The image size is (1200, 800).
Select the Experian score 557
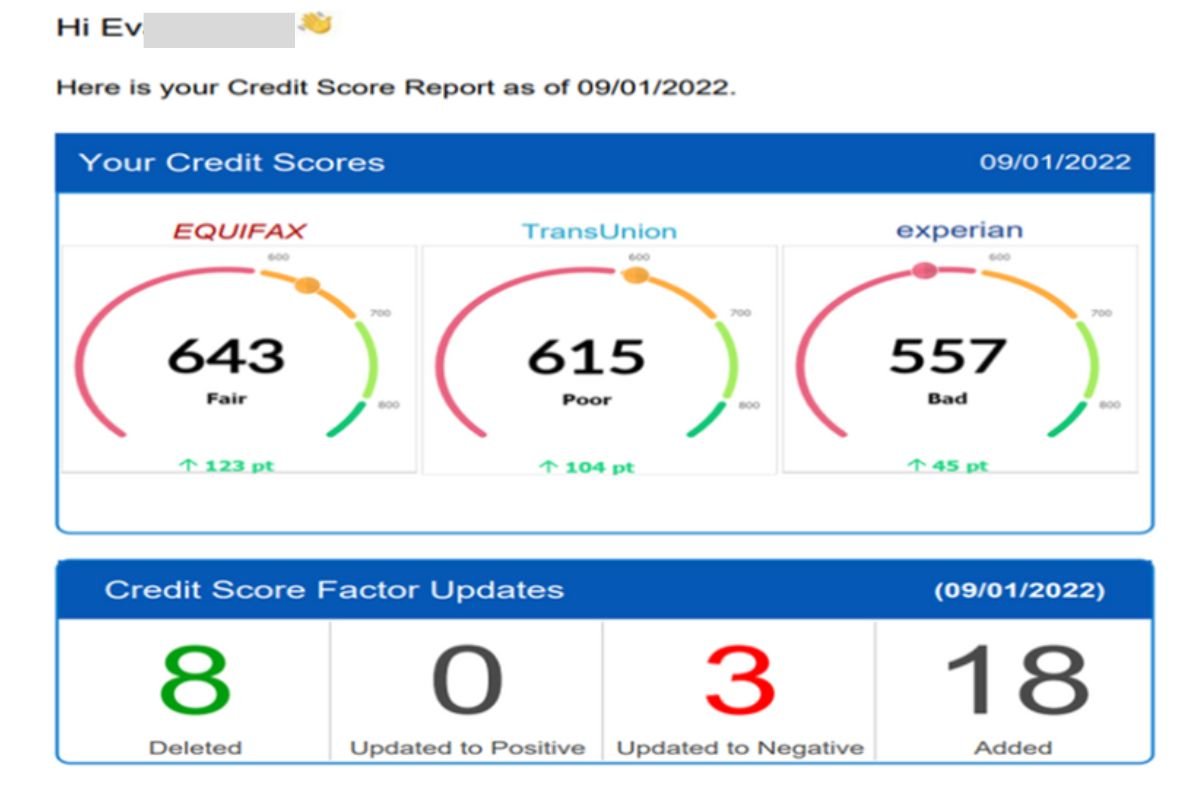coord(947,355)
